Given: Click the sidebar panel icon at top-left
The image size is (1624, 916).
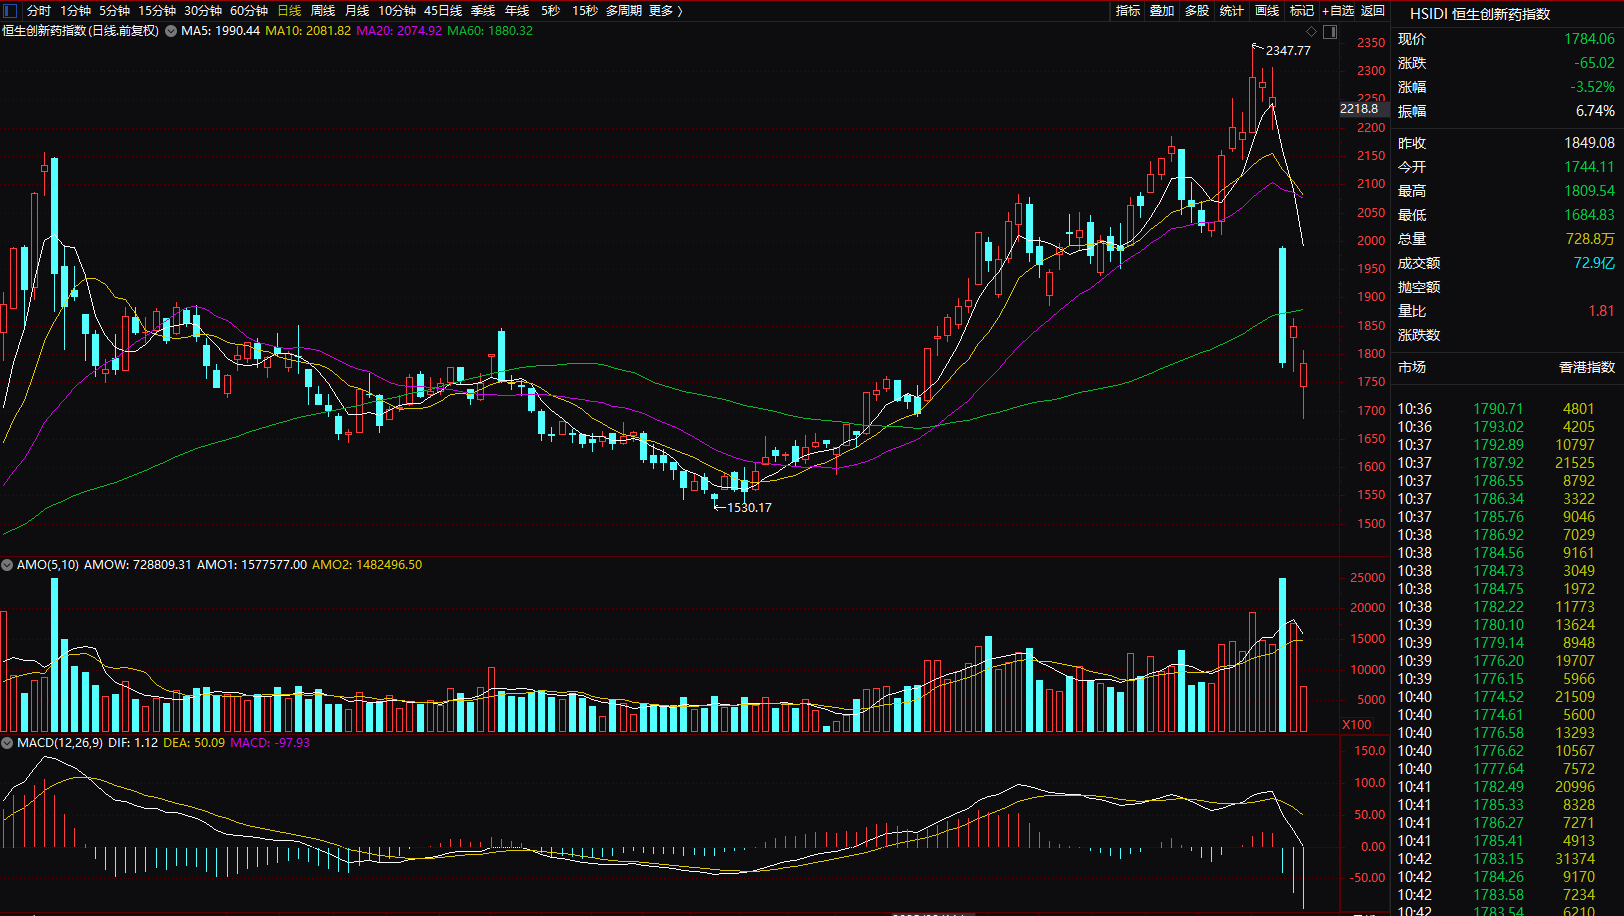Looking at the screenshot, I should click(11, 10).
